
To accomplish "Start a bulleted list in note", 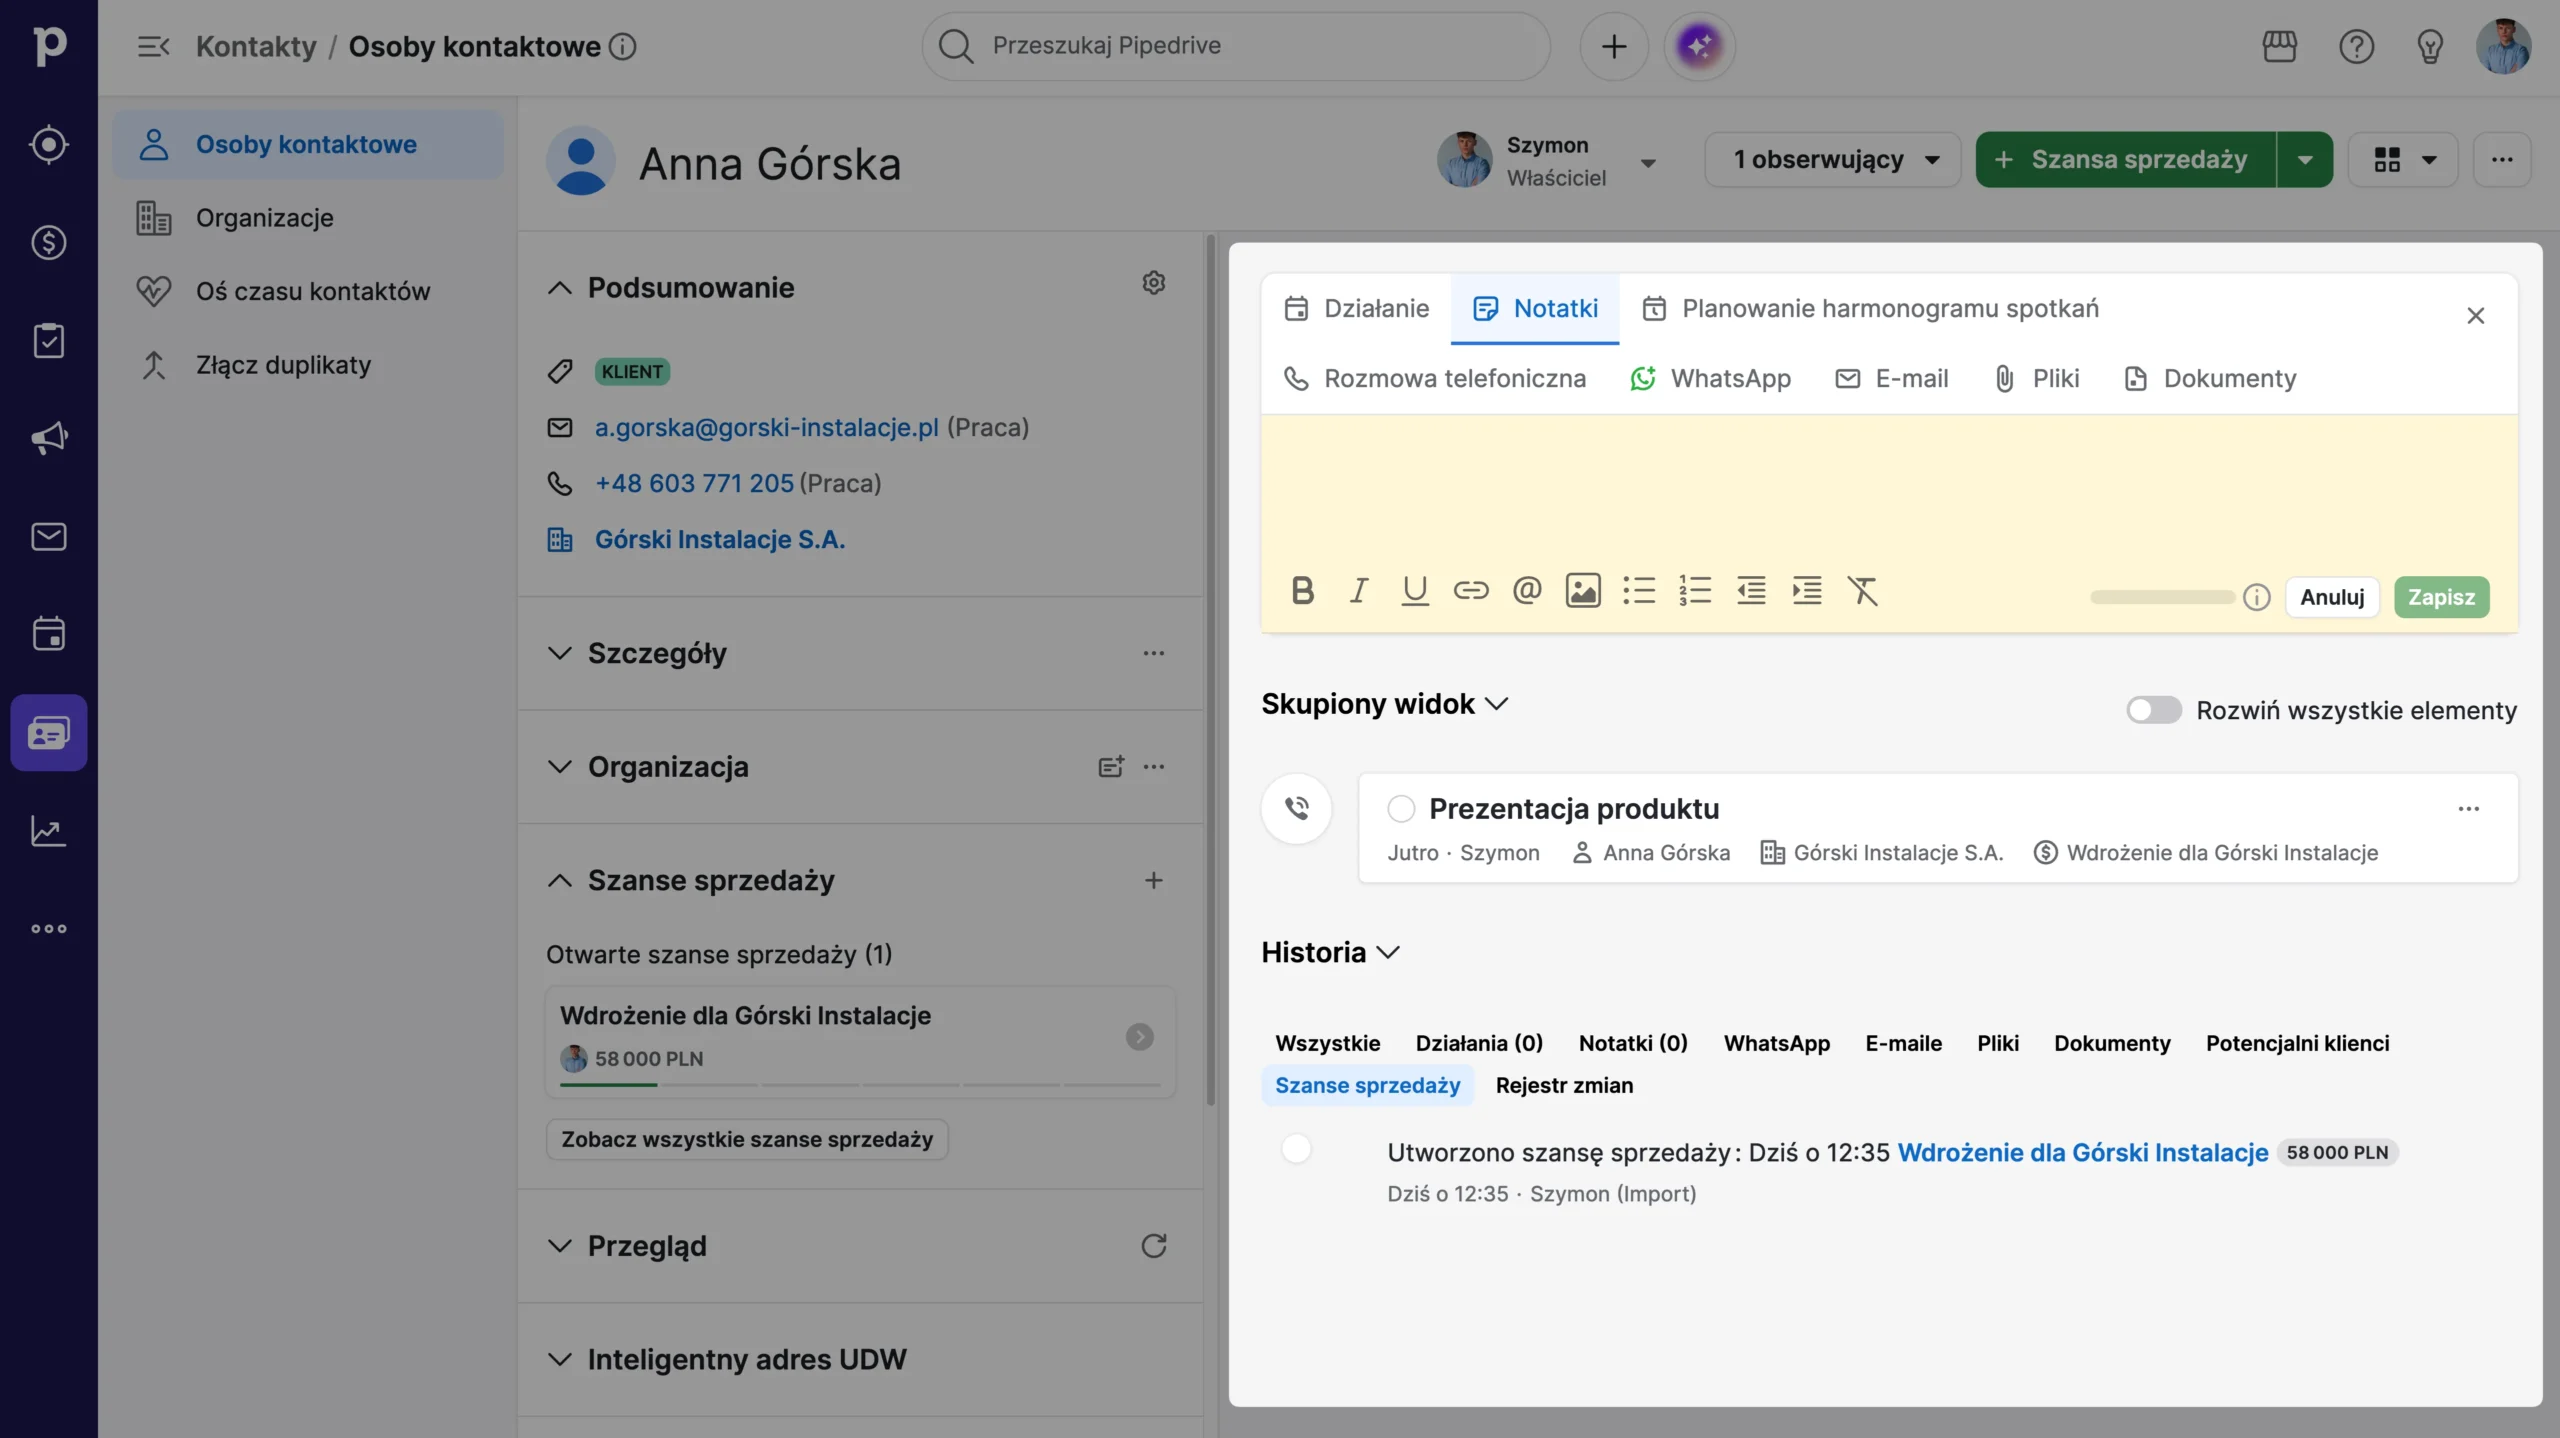I will pyautogui.click(x=1638, y=591).
